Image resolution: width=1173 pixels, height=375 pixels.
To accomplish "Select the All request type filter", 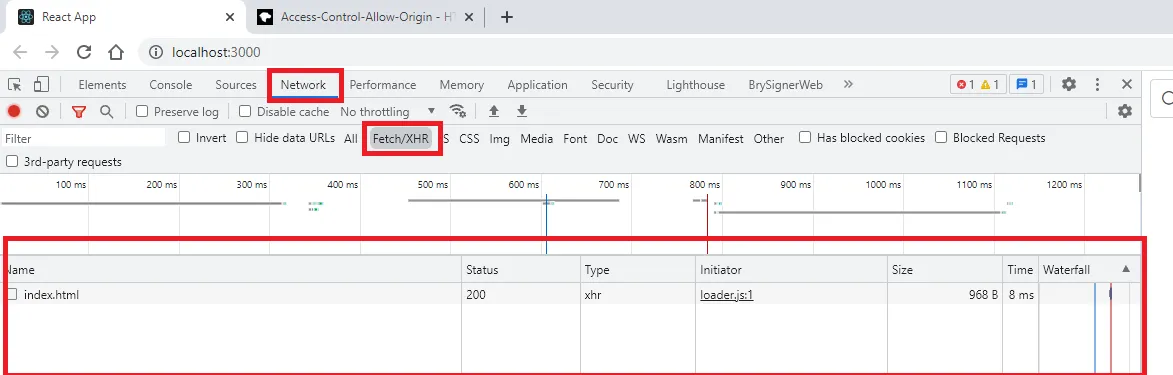I will [x=351, y=138].
